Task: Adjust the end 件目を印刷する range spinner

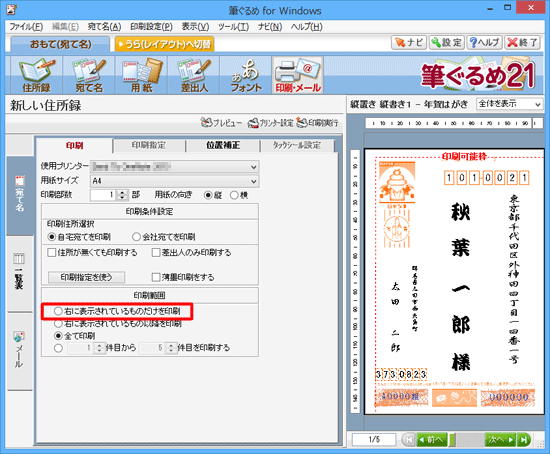Action: (170, 348)
